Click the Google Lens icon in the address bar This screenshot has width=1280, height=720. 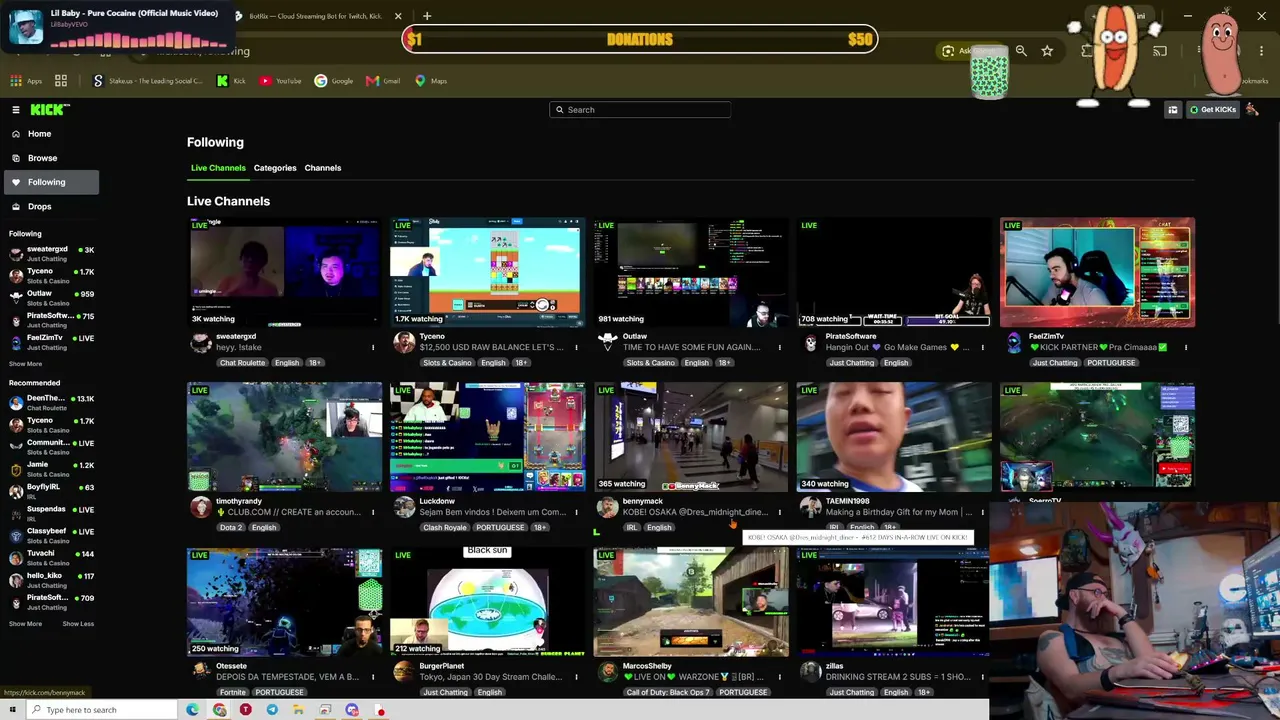pyautogui.click(x=948, y=51)
